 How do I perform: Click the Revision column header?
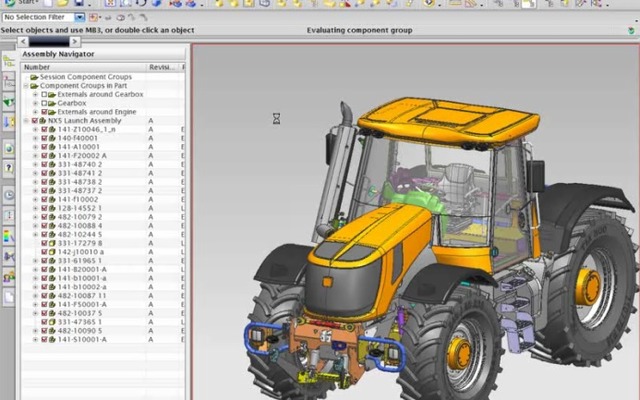tap(163, 67)
